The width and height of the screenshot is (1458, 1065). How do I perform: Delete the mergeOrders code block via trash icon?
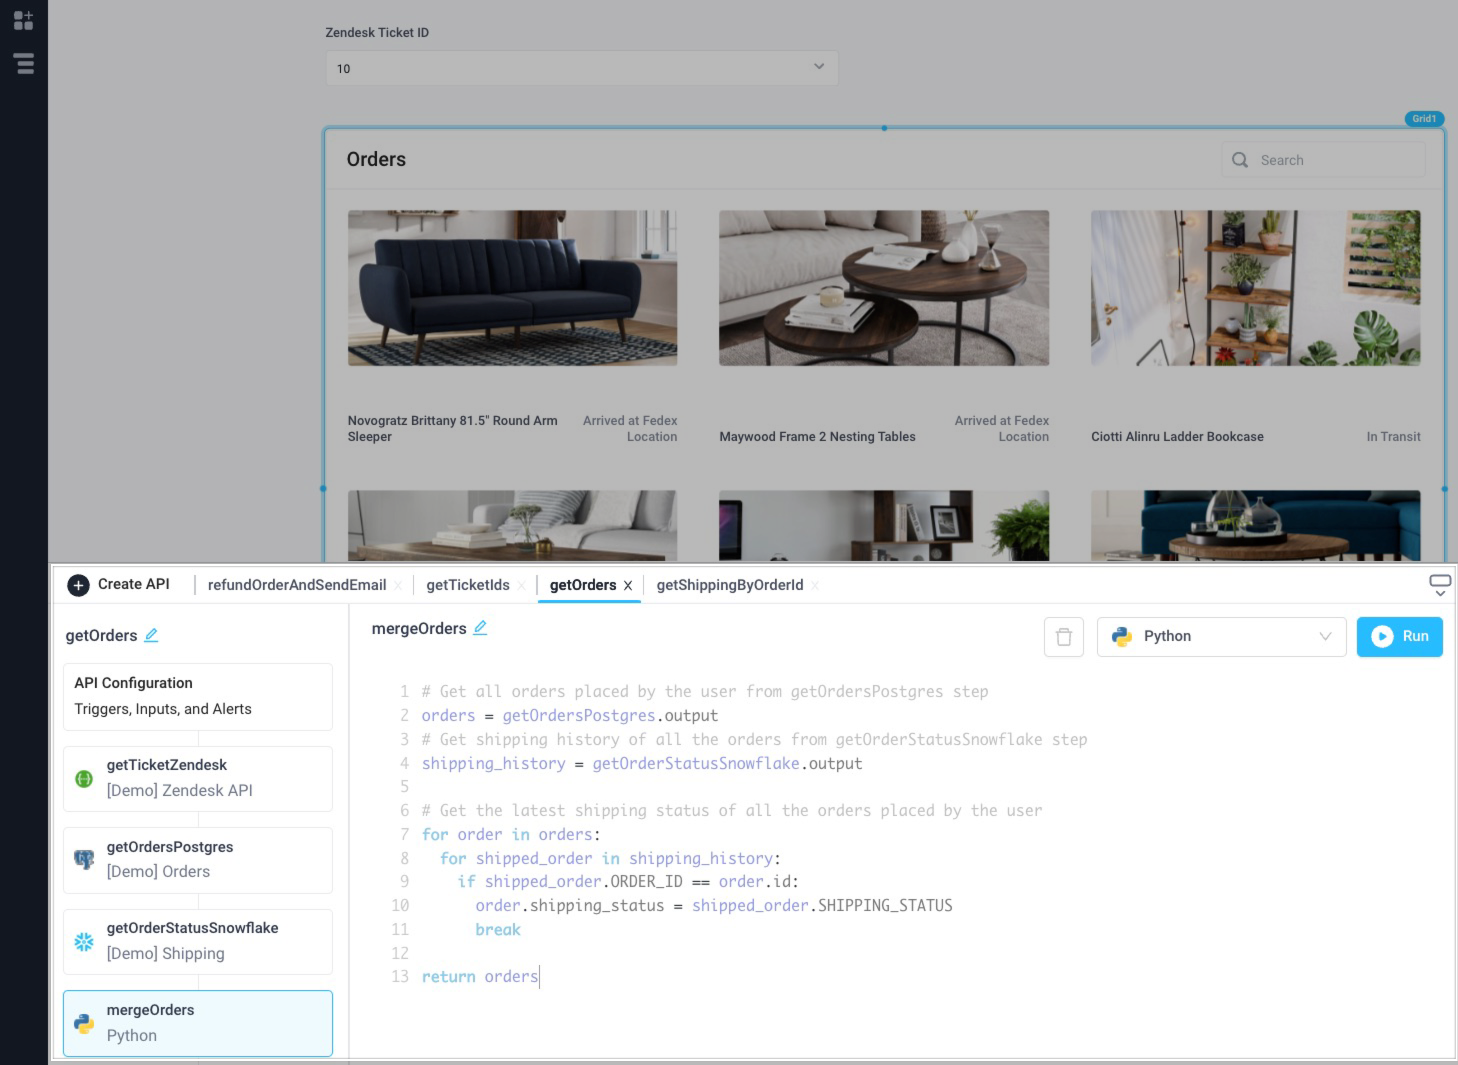[x=1063, y=636]
